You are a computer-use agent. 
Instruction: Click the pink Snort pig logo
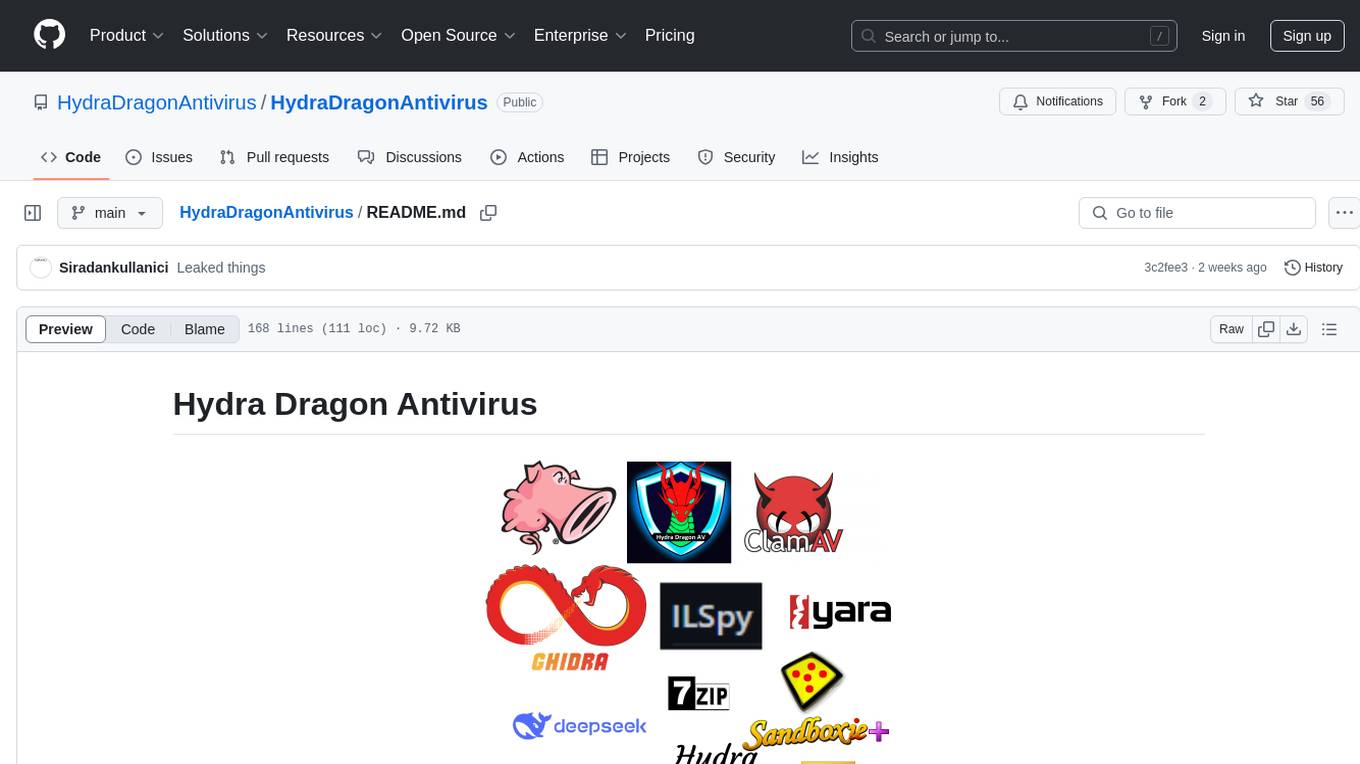pos(558,506)
